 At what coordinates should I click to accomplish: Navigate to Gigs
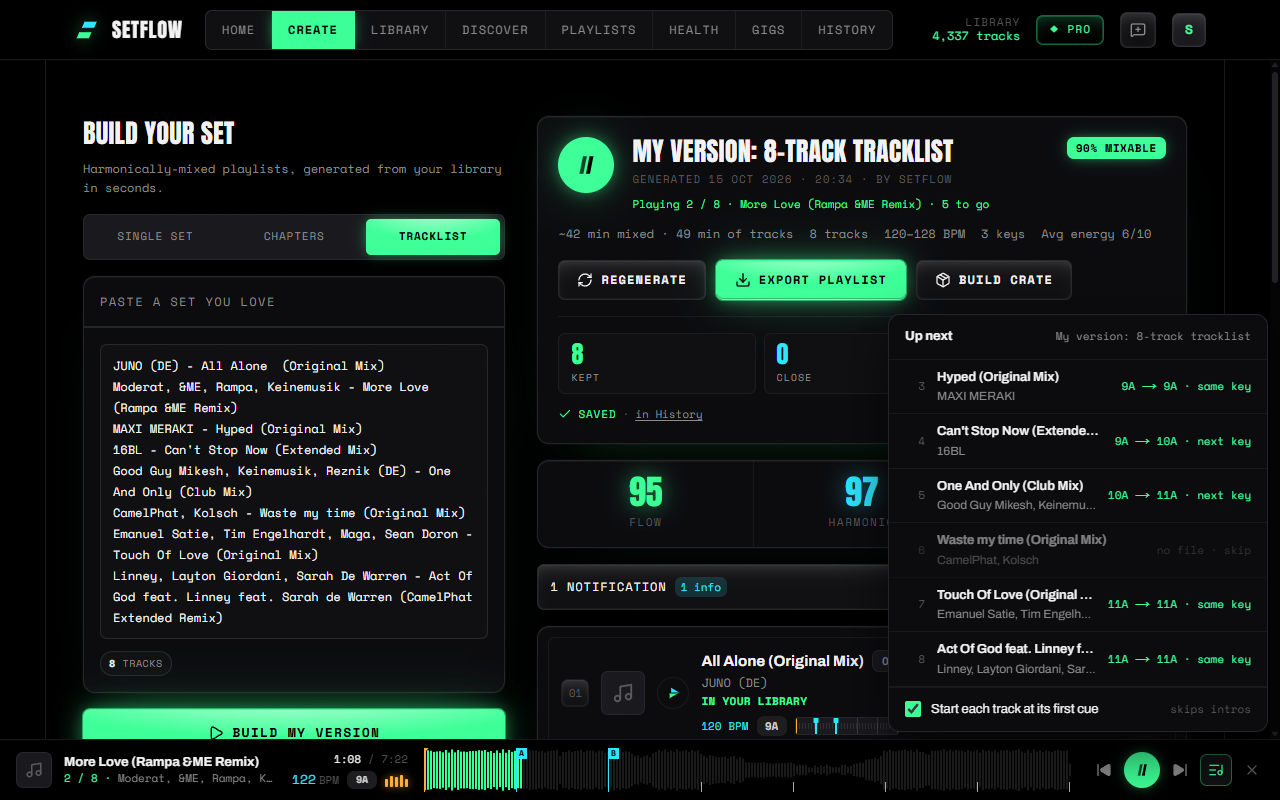(768, 30)
